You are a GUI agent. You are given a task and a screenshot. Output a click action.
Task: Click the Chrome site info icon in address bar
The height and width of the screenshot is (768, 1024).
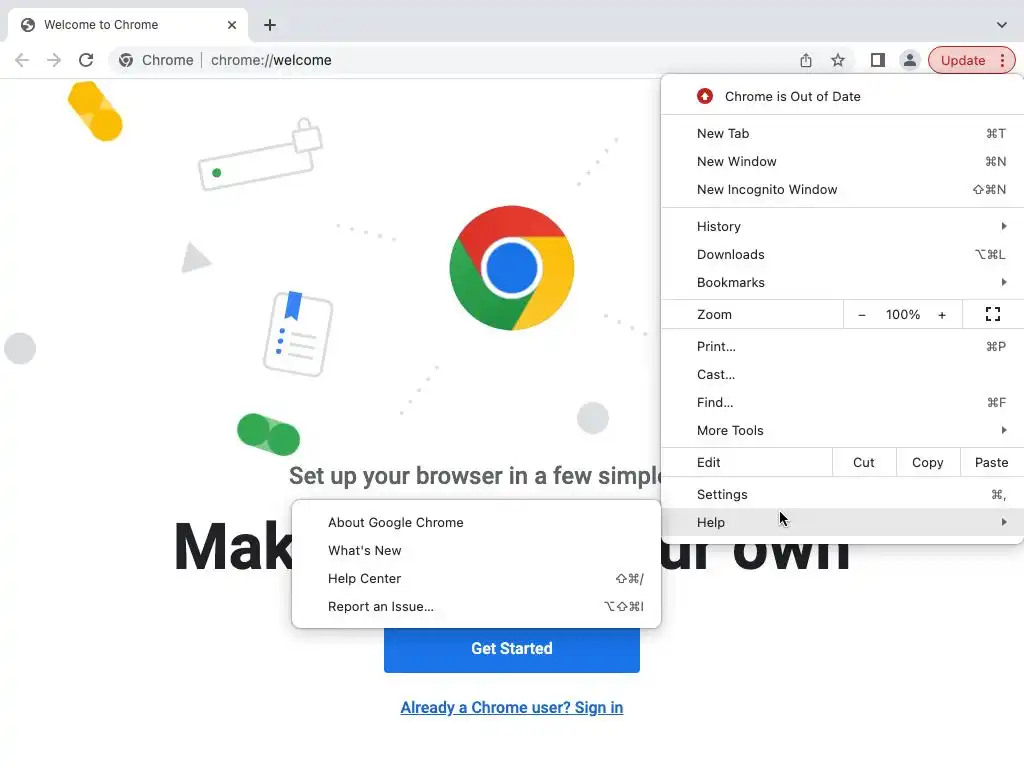click(x=126, y=60)
